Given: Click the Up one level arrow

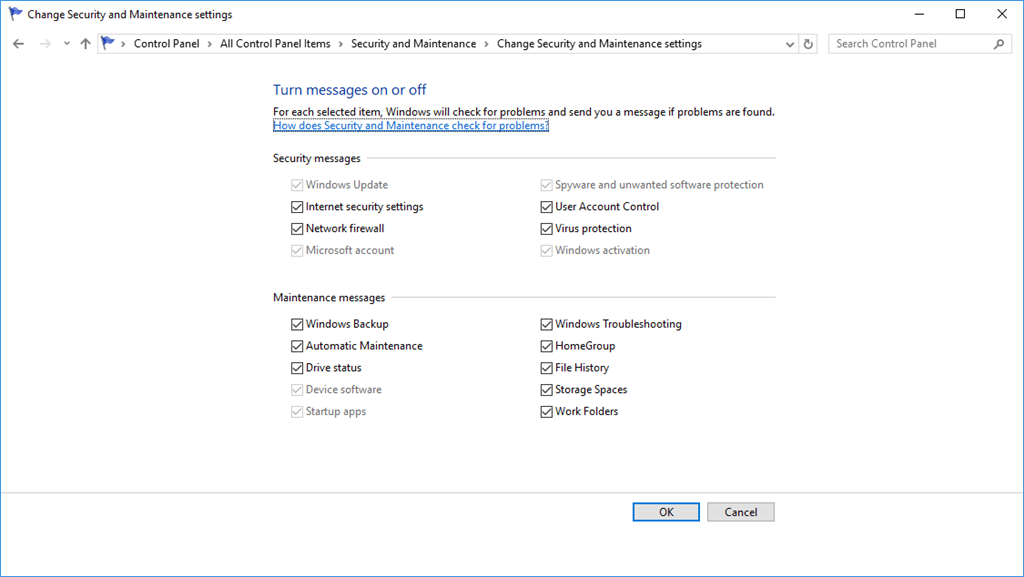Looking at the screenshot, I should click(85, 44).
